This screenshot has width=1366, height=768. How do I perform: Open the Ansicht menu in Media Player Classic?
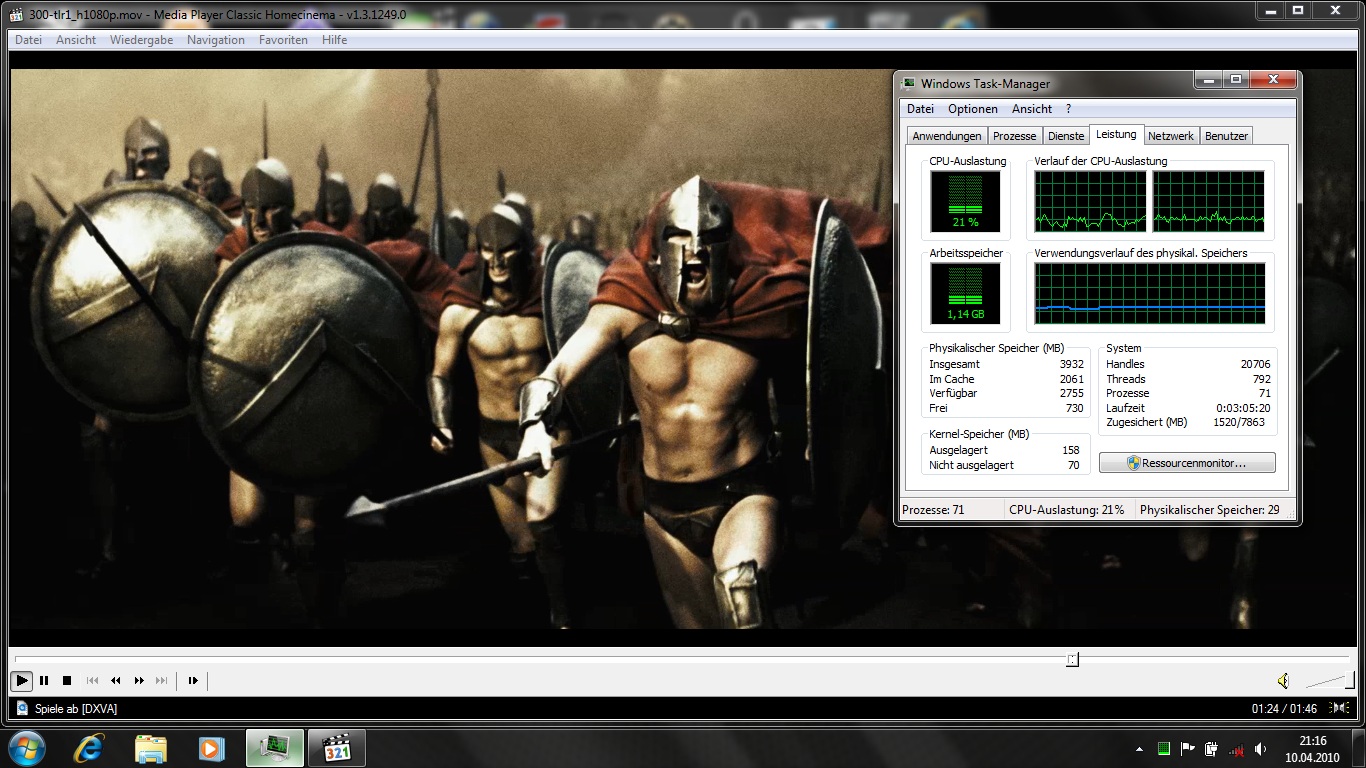point(76,40)
